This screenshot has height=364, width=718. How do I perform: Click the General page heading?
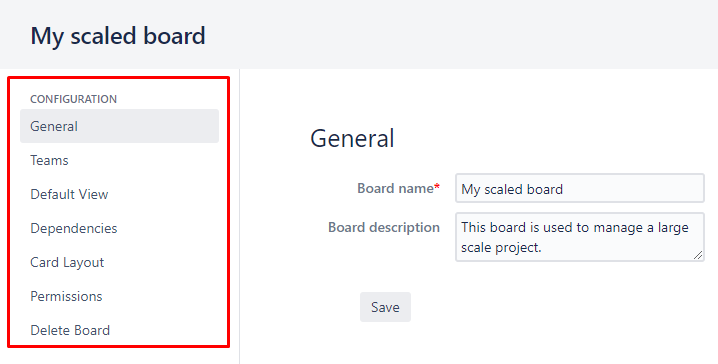[x=352, y=138]
